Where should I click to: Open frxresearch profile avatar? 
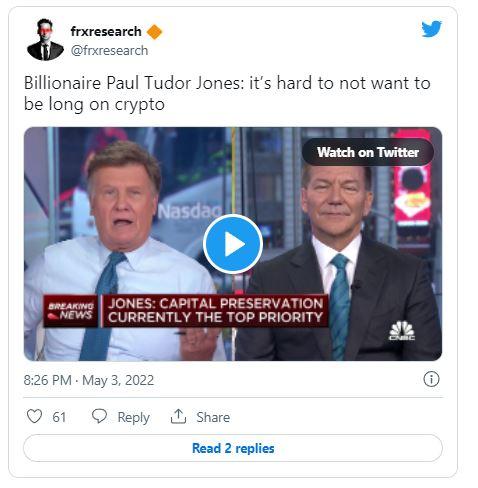tap(45, 40)
